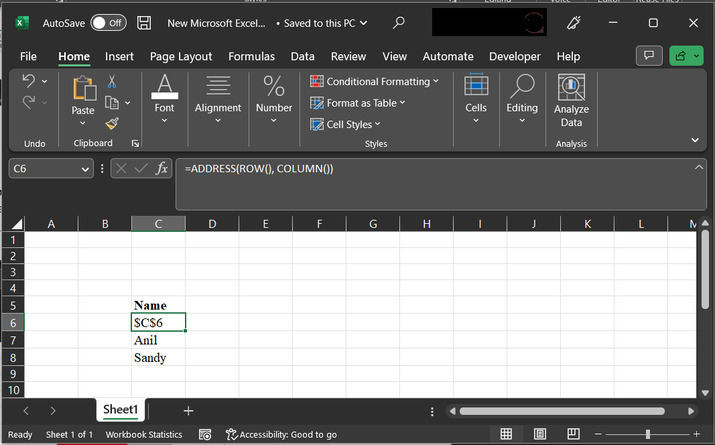The width and height of the screenshot is (715, 445).
Task: Toggle the AutoSave switch
Action: [x=108, y=23]
